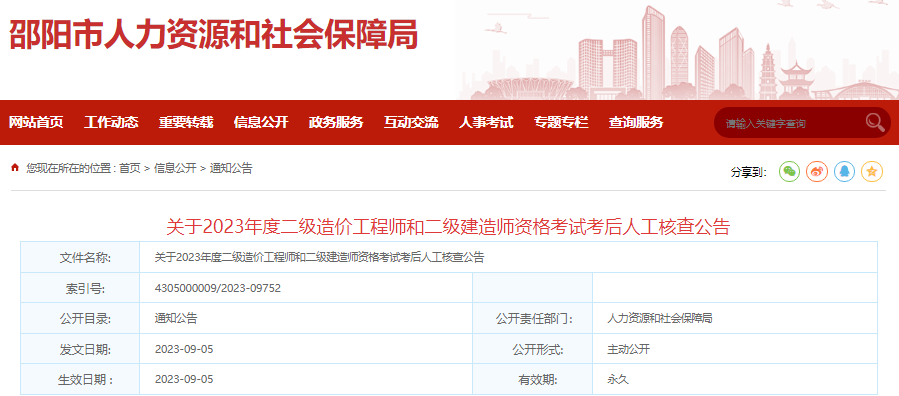
Task: Open 网站首页 menu item
Action: click(36, 122)
